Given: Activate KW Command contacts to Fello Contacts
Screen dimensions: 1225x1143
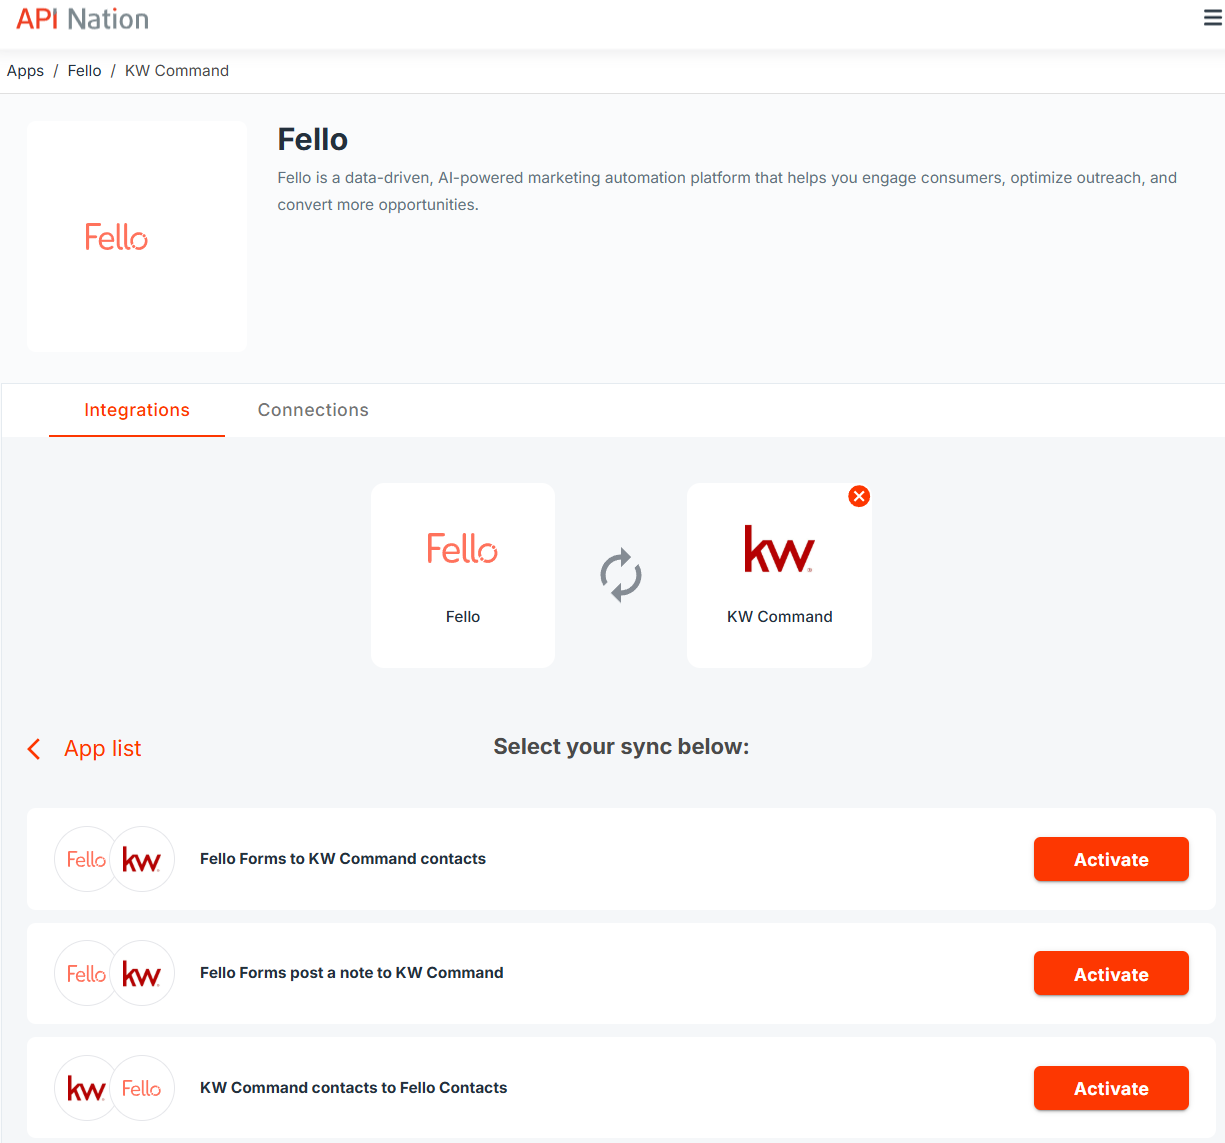Looking at the screenshot, I should (x=1111, y=1088).
